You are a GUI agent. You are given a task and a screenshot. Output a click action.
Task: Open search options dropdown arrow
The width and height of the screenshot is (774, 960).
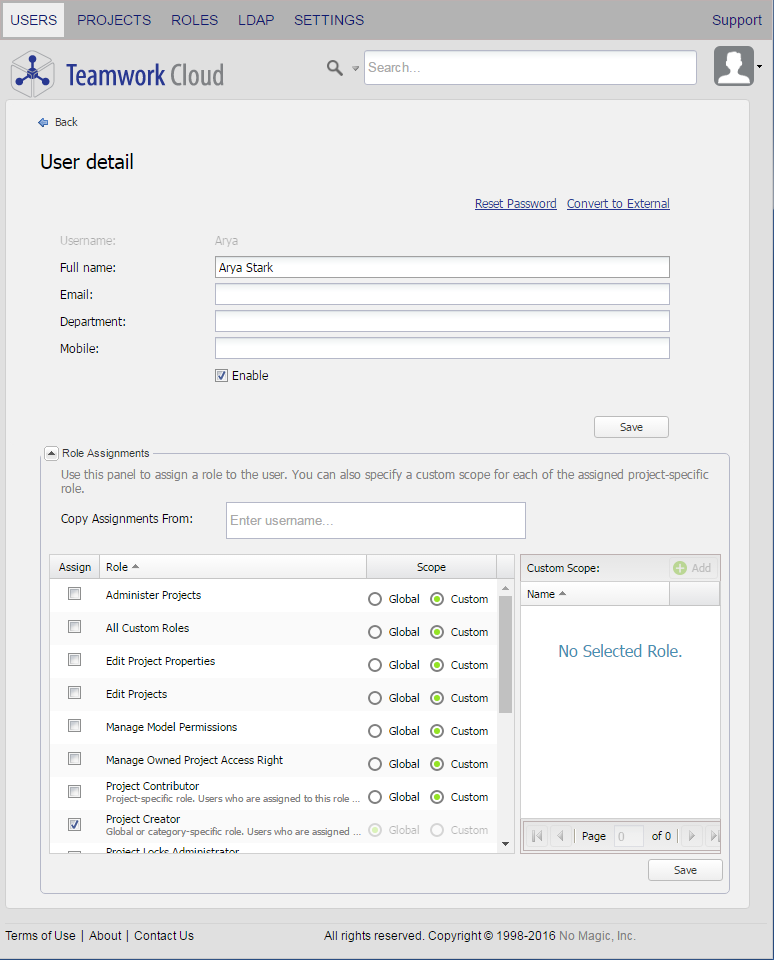(x=355, y=69)
